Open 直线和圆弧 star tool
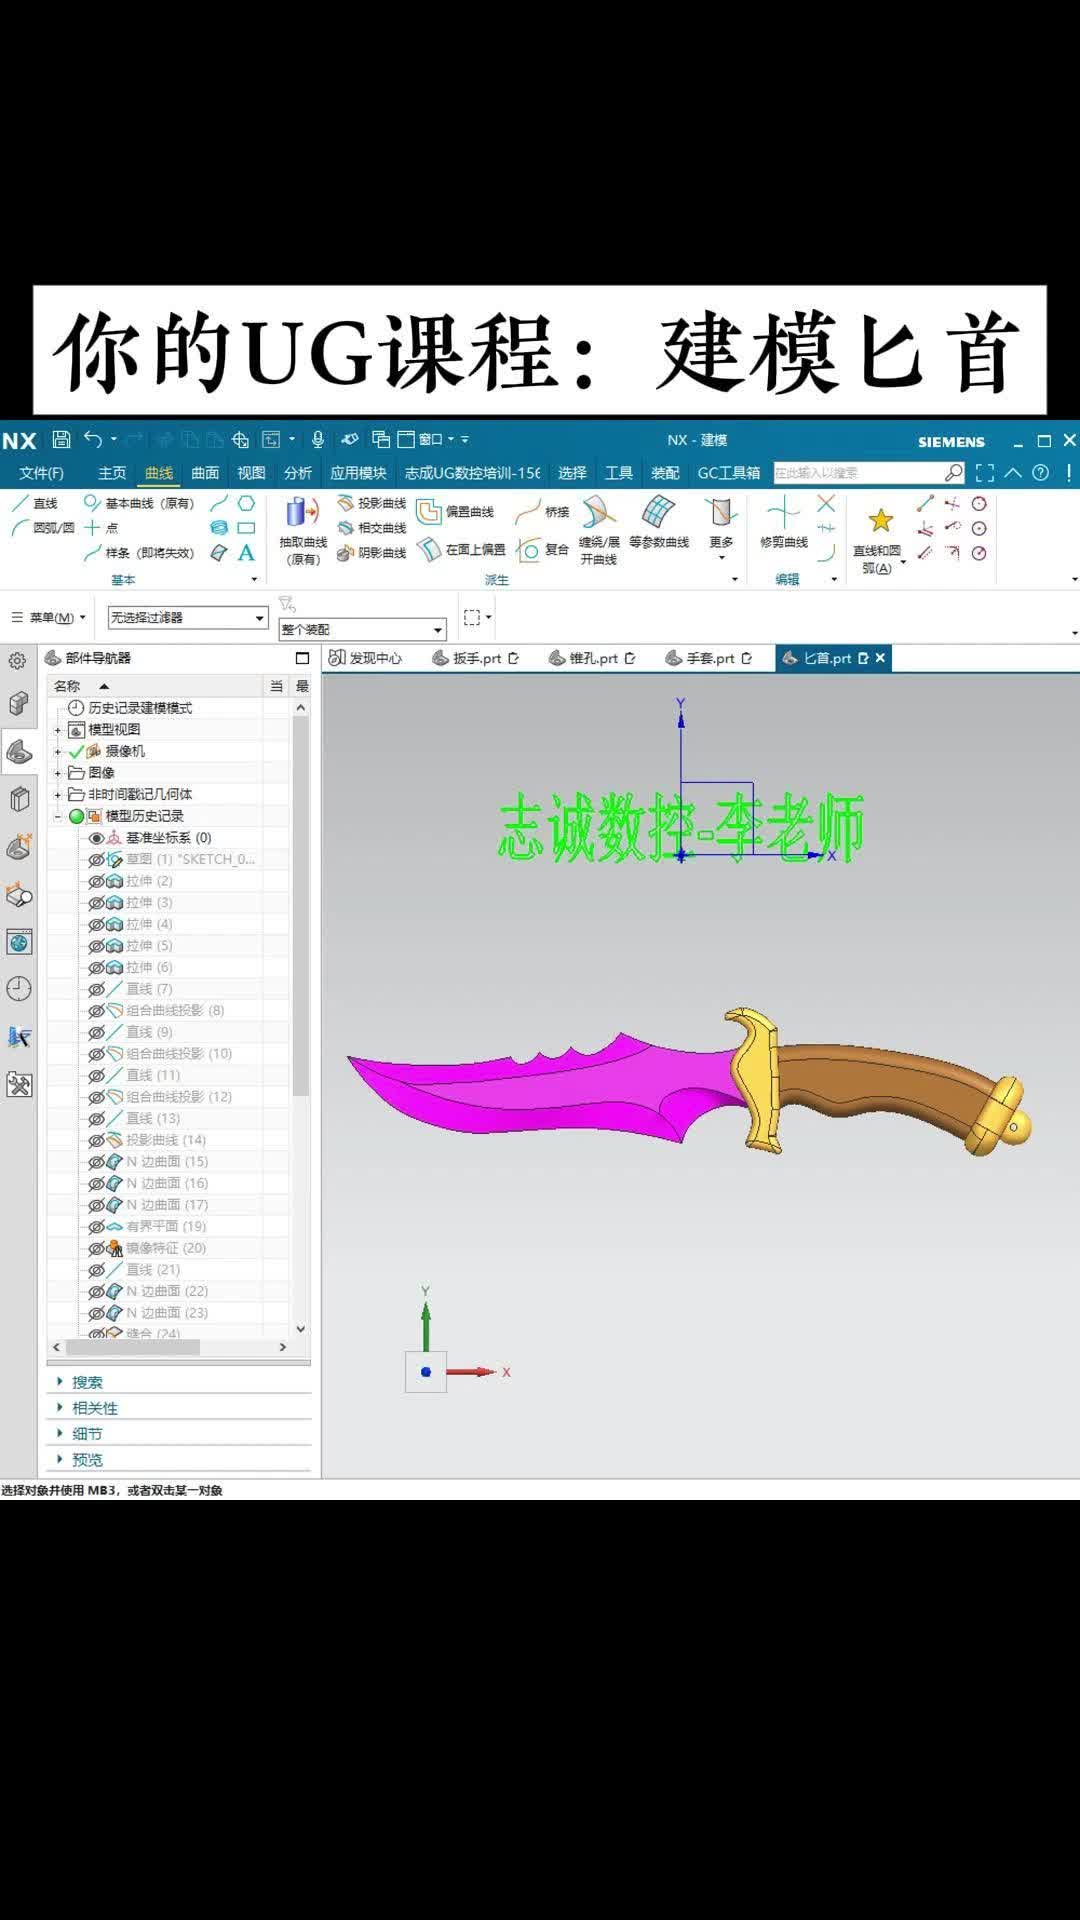The image size is (1080, 1920). (x=877, y=540)
